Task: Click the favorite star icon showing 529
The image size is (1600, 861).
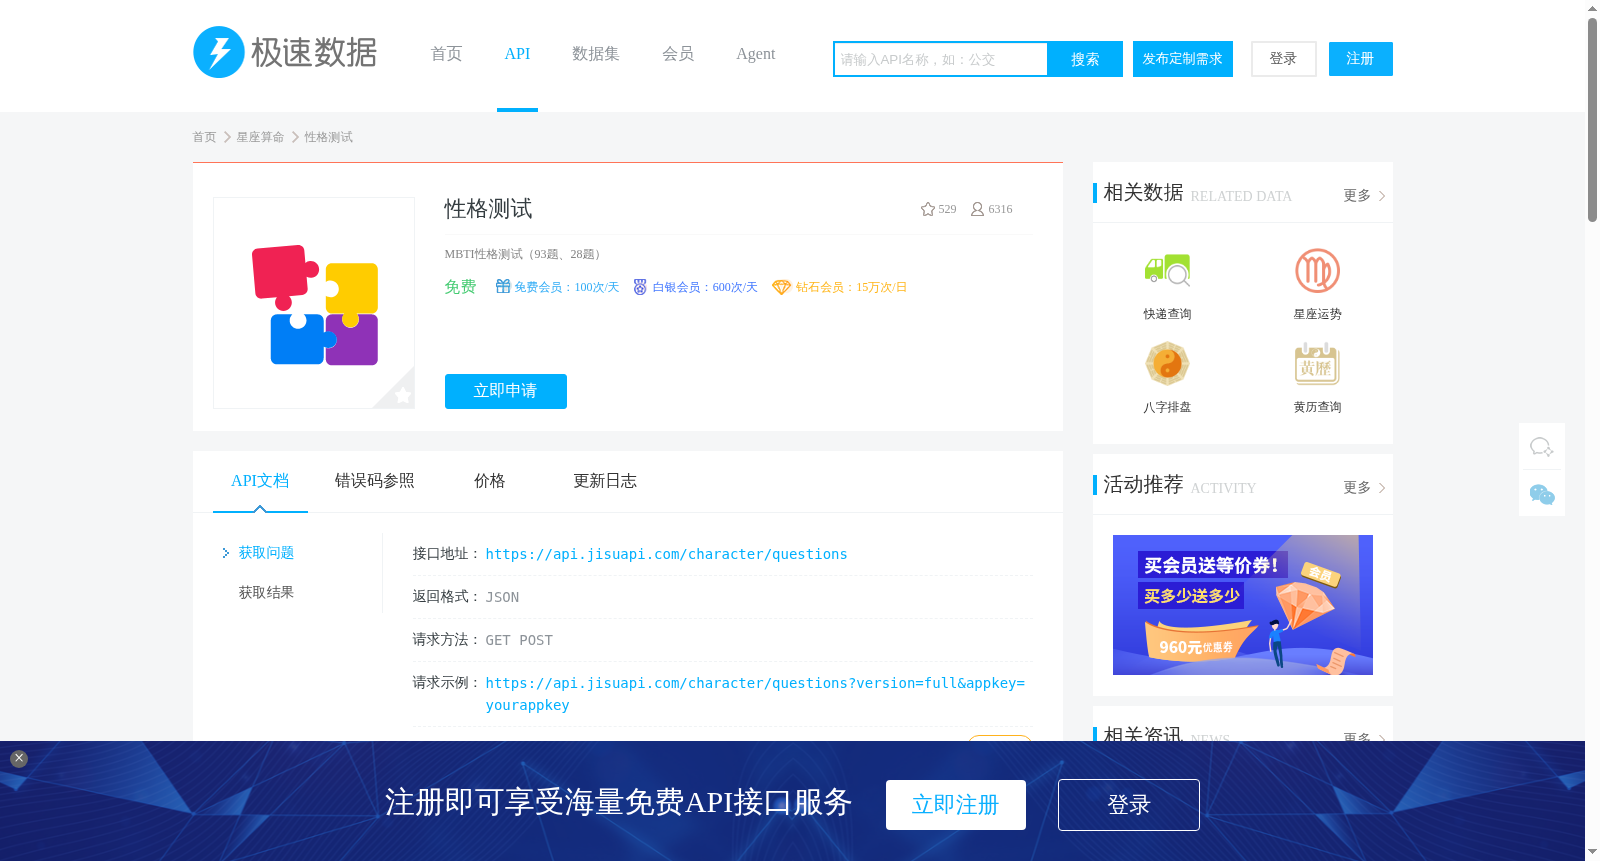Action: point(928,209)
